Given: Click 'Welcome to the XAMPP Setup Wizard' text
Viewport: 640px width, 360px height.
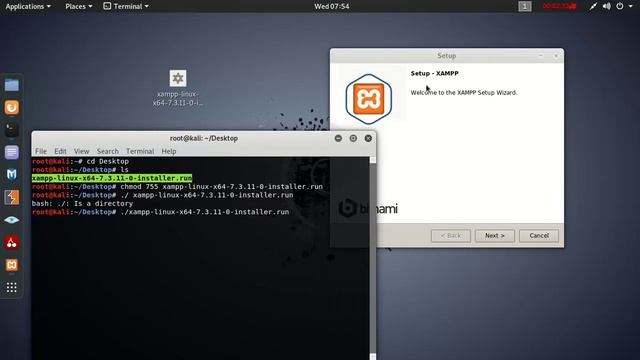Looking at the screenshot, I should coord(464,93).
